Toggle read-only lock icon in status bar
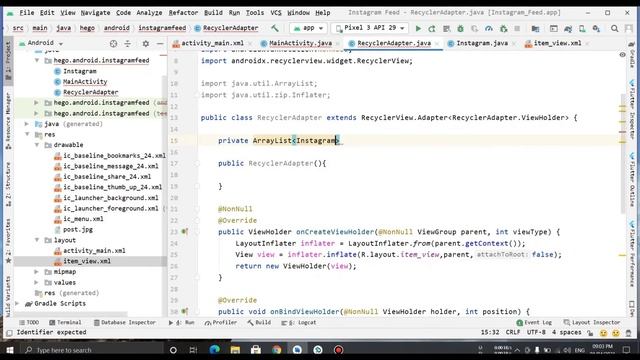 (x=590, y=333)
